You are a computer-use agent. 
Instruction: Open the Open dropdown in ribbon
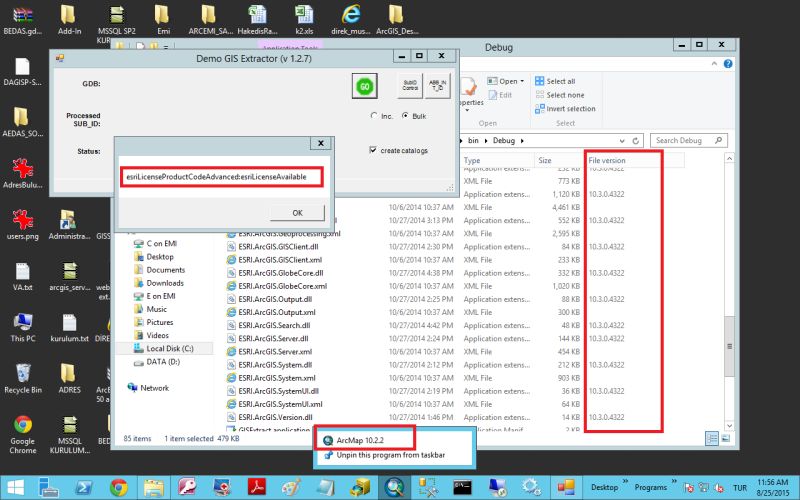(506, 81)
